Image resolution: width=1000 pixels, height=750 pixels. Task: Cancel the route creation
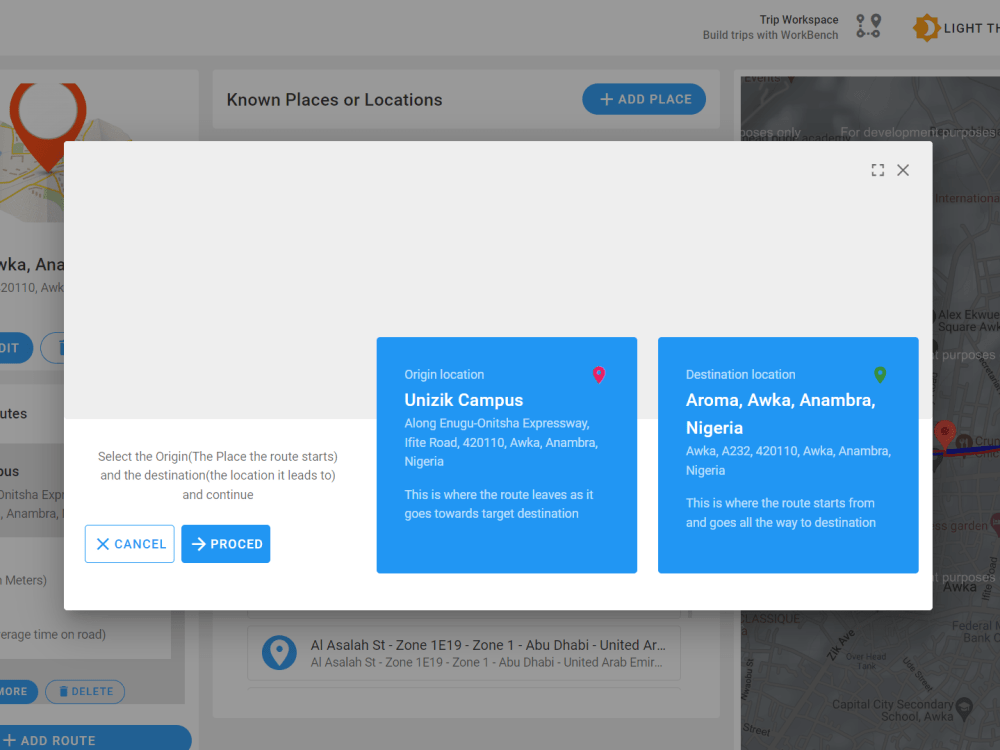click(129, 544)
